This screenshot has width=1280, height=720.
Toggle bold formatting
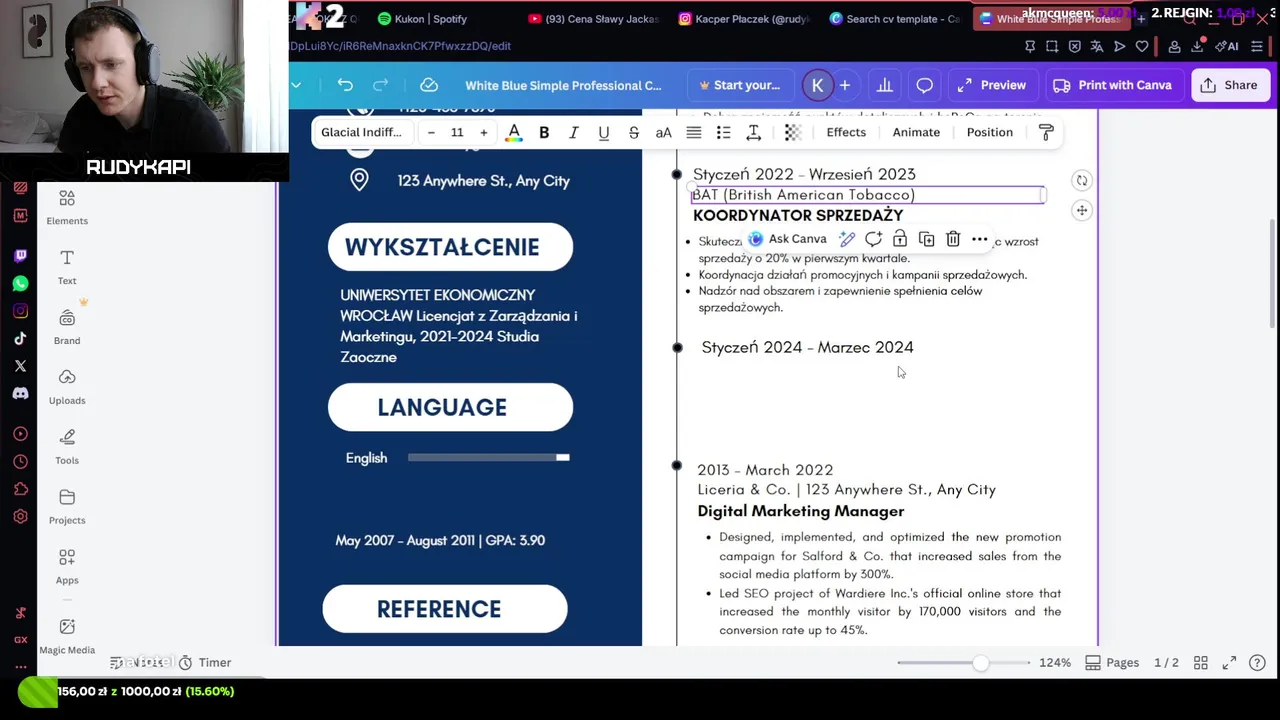[x=544, y=133]
